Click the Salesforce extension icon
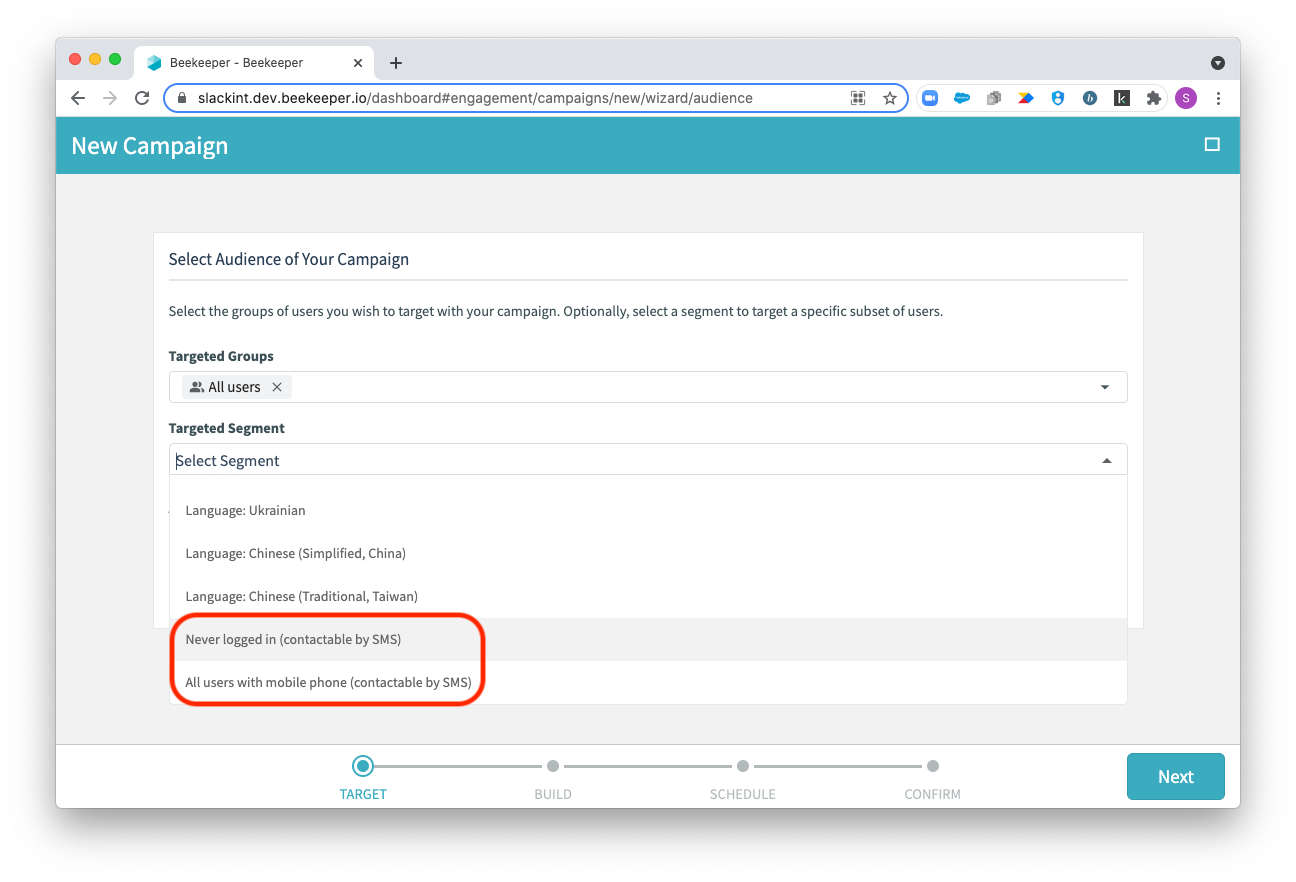This screenshot has height=882, width=1296. click(x=962, y=98)
